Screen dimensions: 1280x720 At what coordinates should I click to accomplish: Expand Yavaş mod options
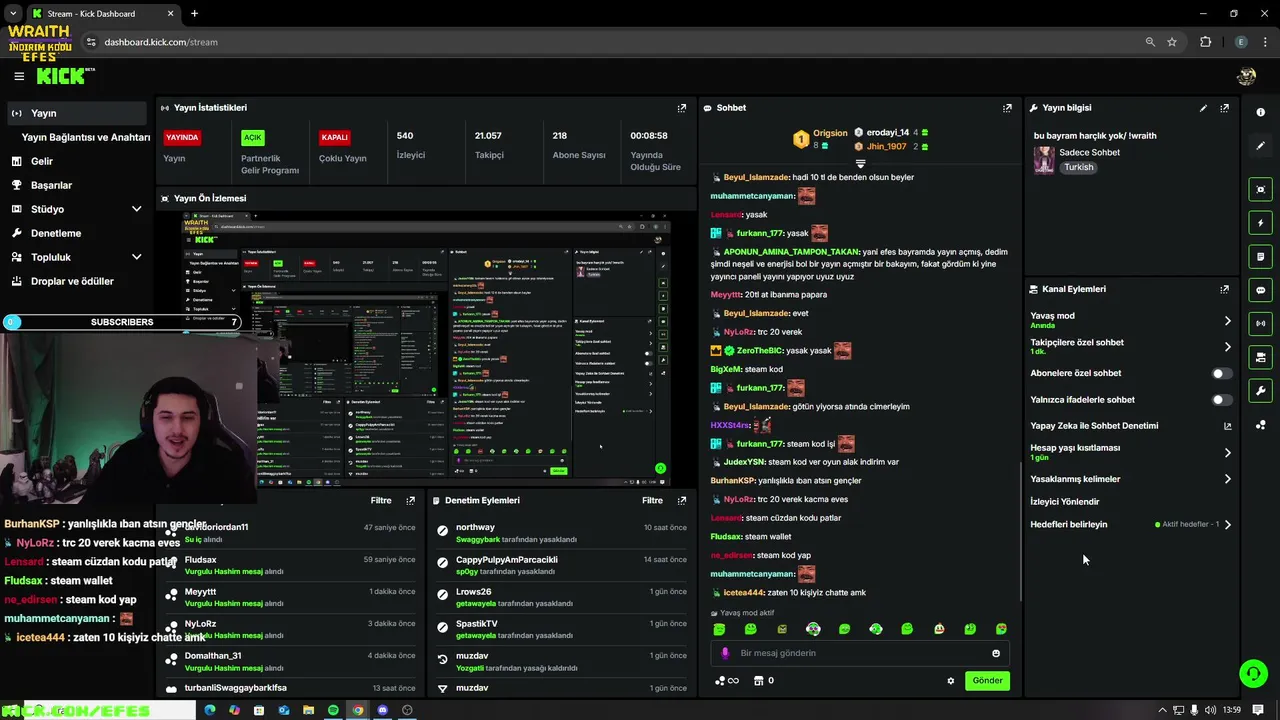click(1227, 321)
